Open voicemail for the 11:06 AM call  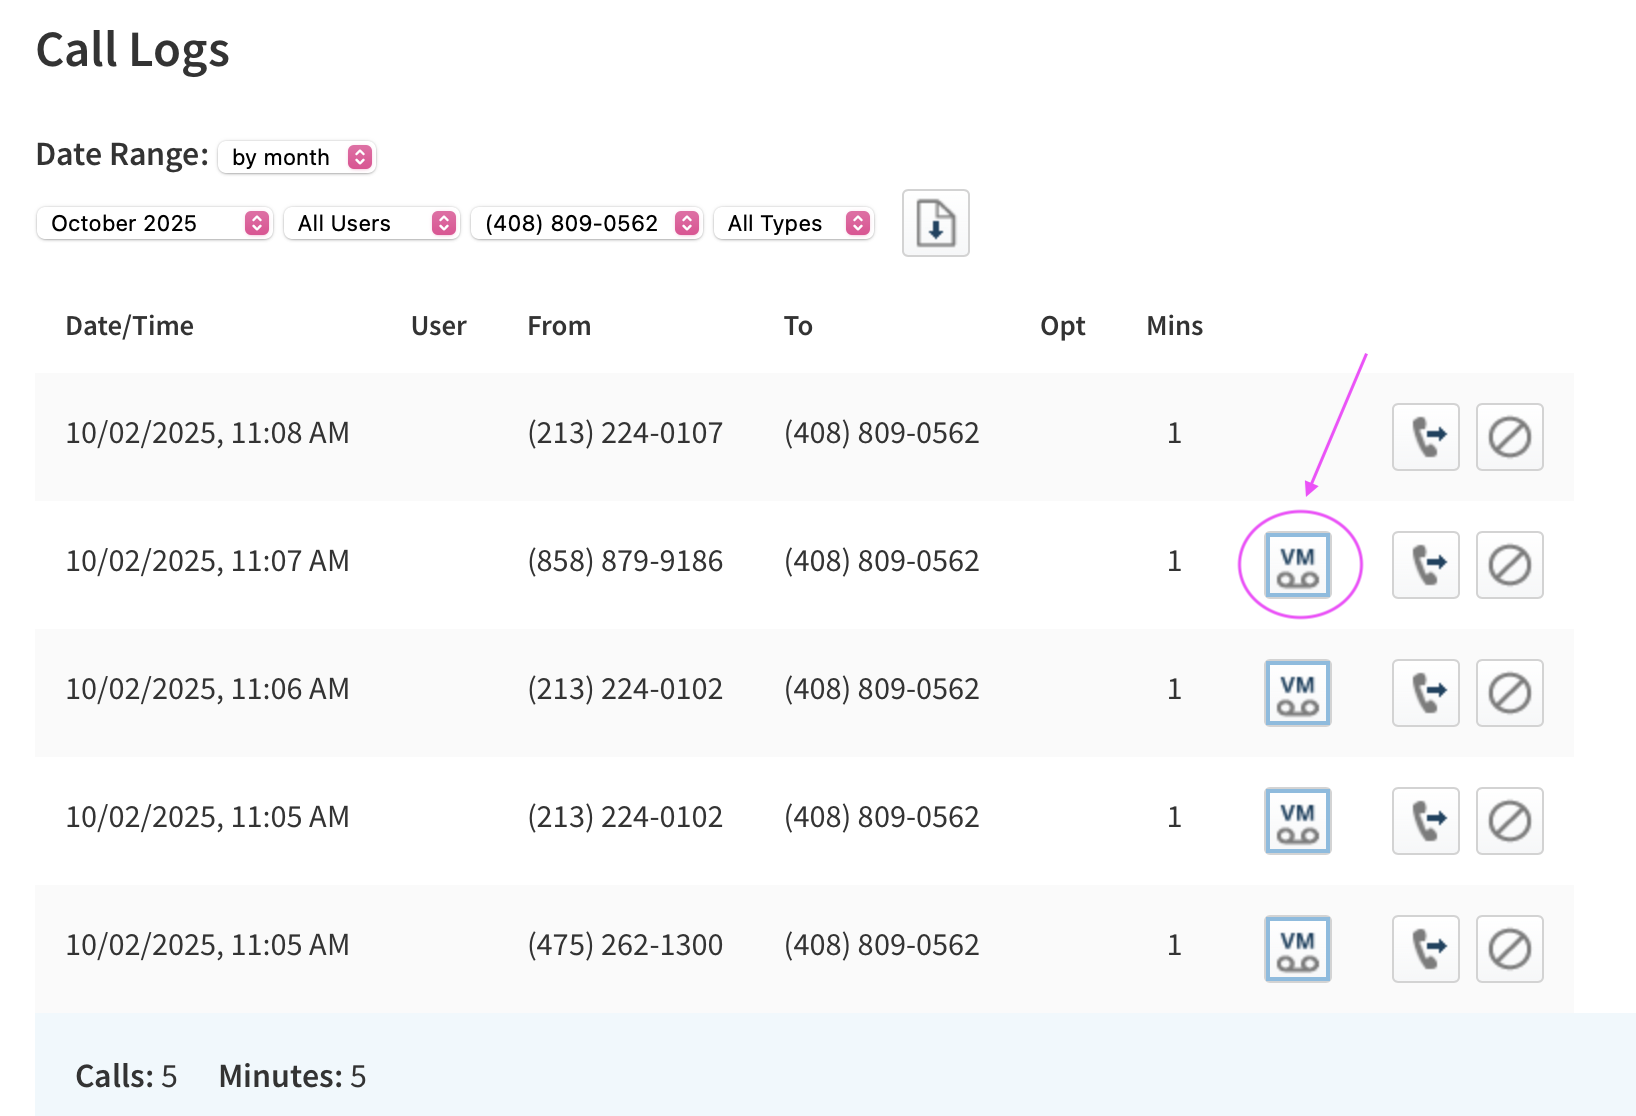click(1297, 693)
